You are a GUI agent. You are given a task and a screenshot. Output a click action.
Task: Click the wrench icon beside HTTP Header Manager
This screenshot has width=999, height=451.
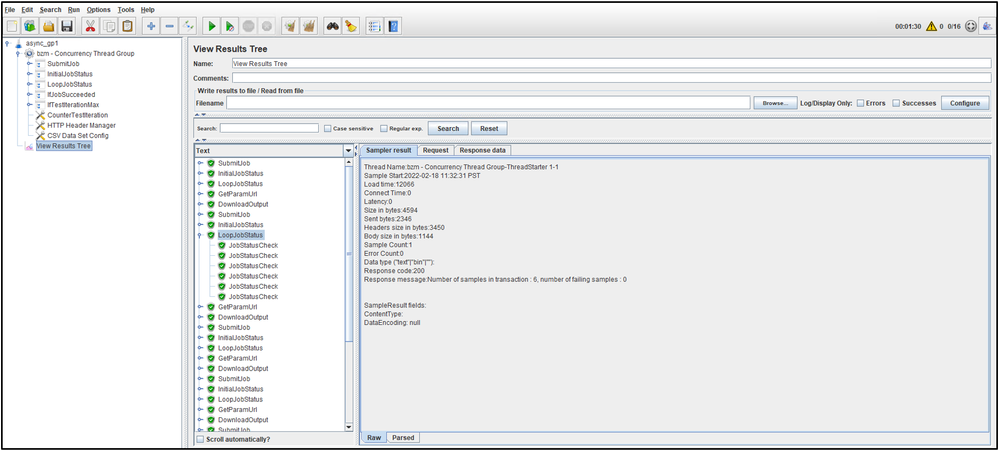point(40,125)
